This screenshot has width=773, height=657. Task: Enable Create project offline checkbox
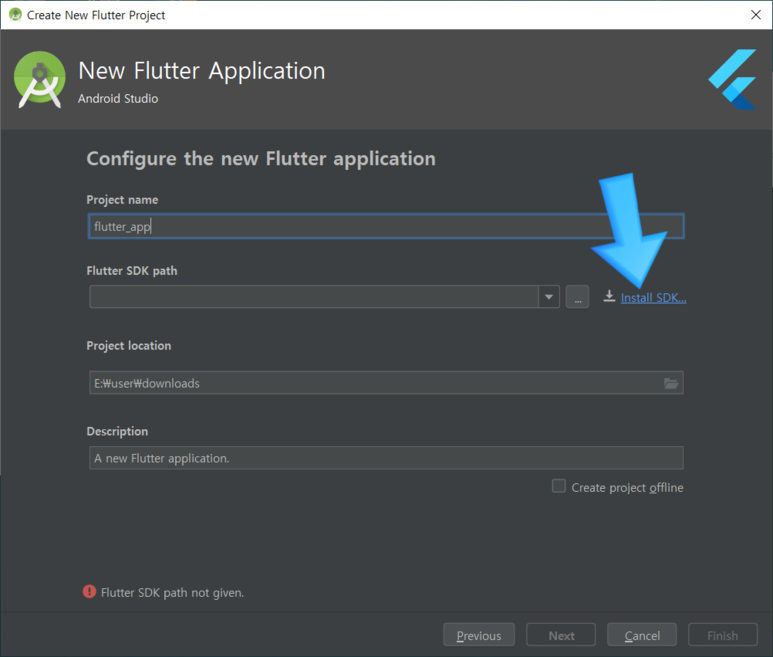(559, 486)
